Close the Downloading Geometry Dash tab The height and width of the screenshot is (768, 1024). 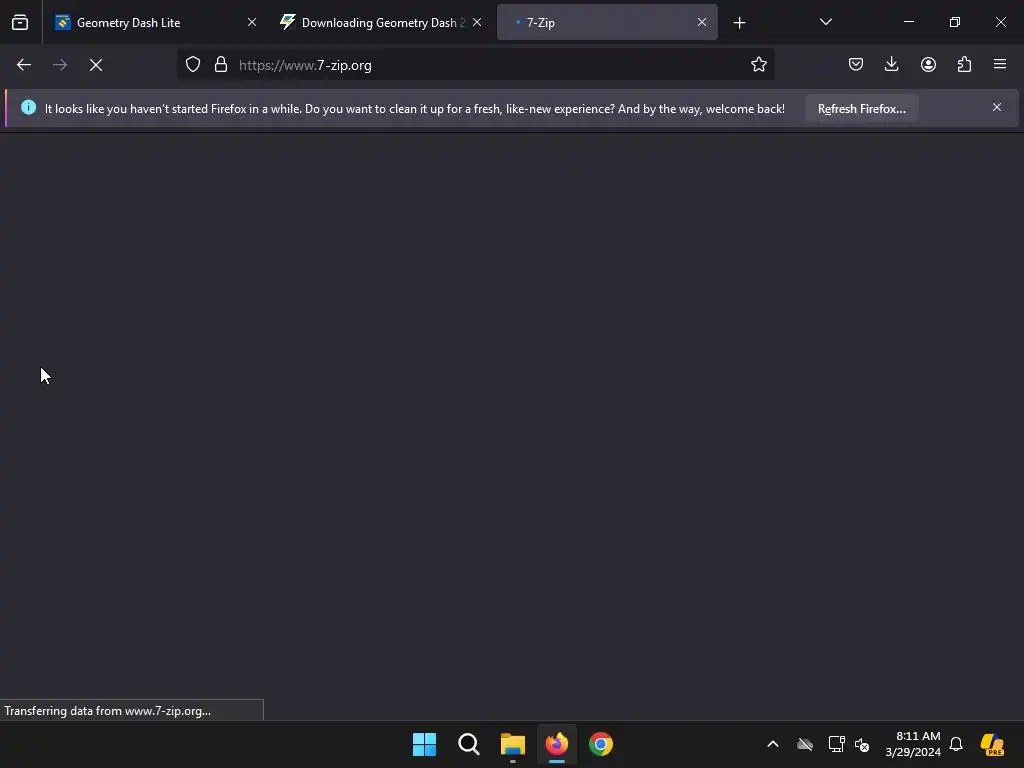point(477,22)
